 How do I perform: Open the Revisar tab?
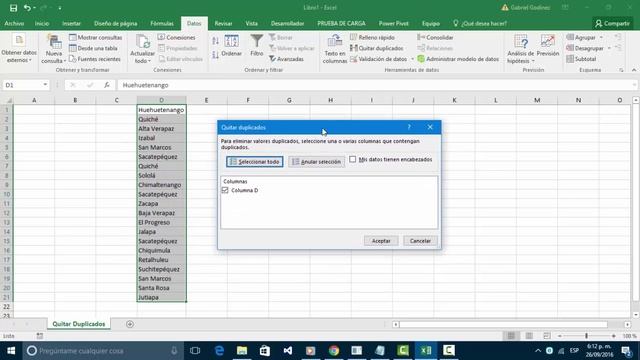pyautogui.click(x=223, y=24)
